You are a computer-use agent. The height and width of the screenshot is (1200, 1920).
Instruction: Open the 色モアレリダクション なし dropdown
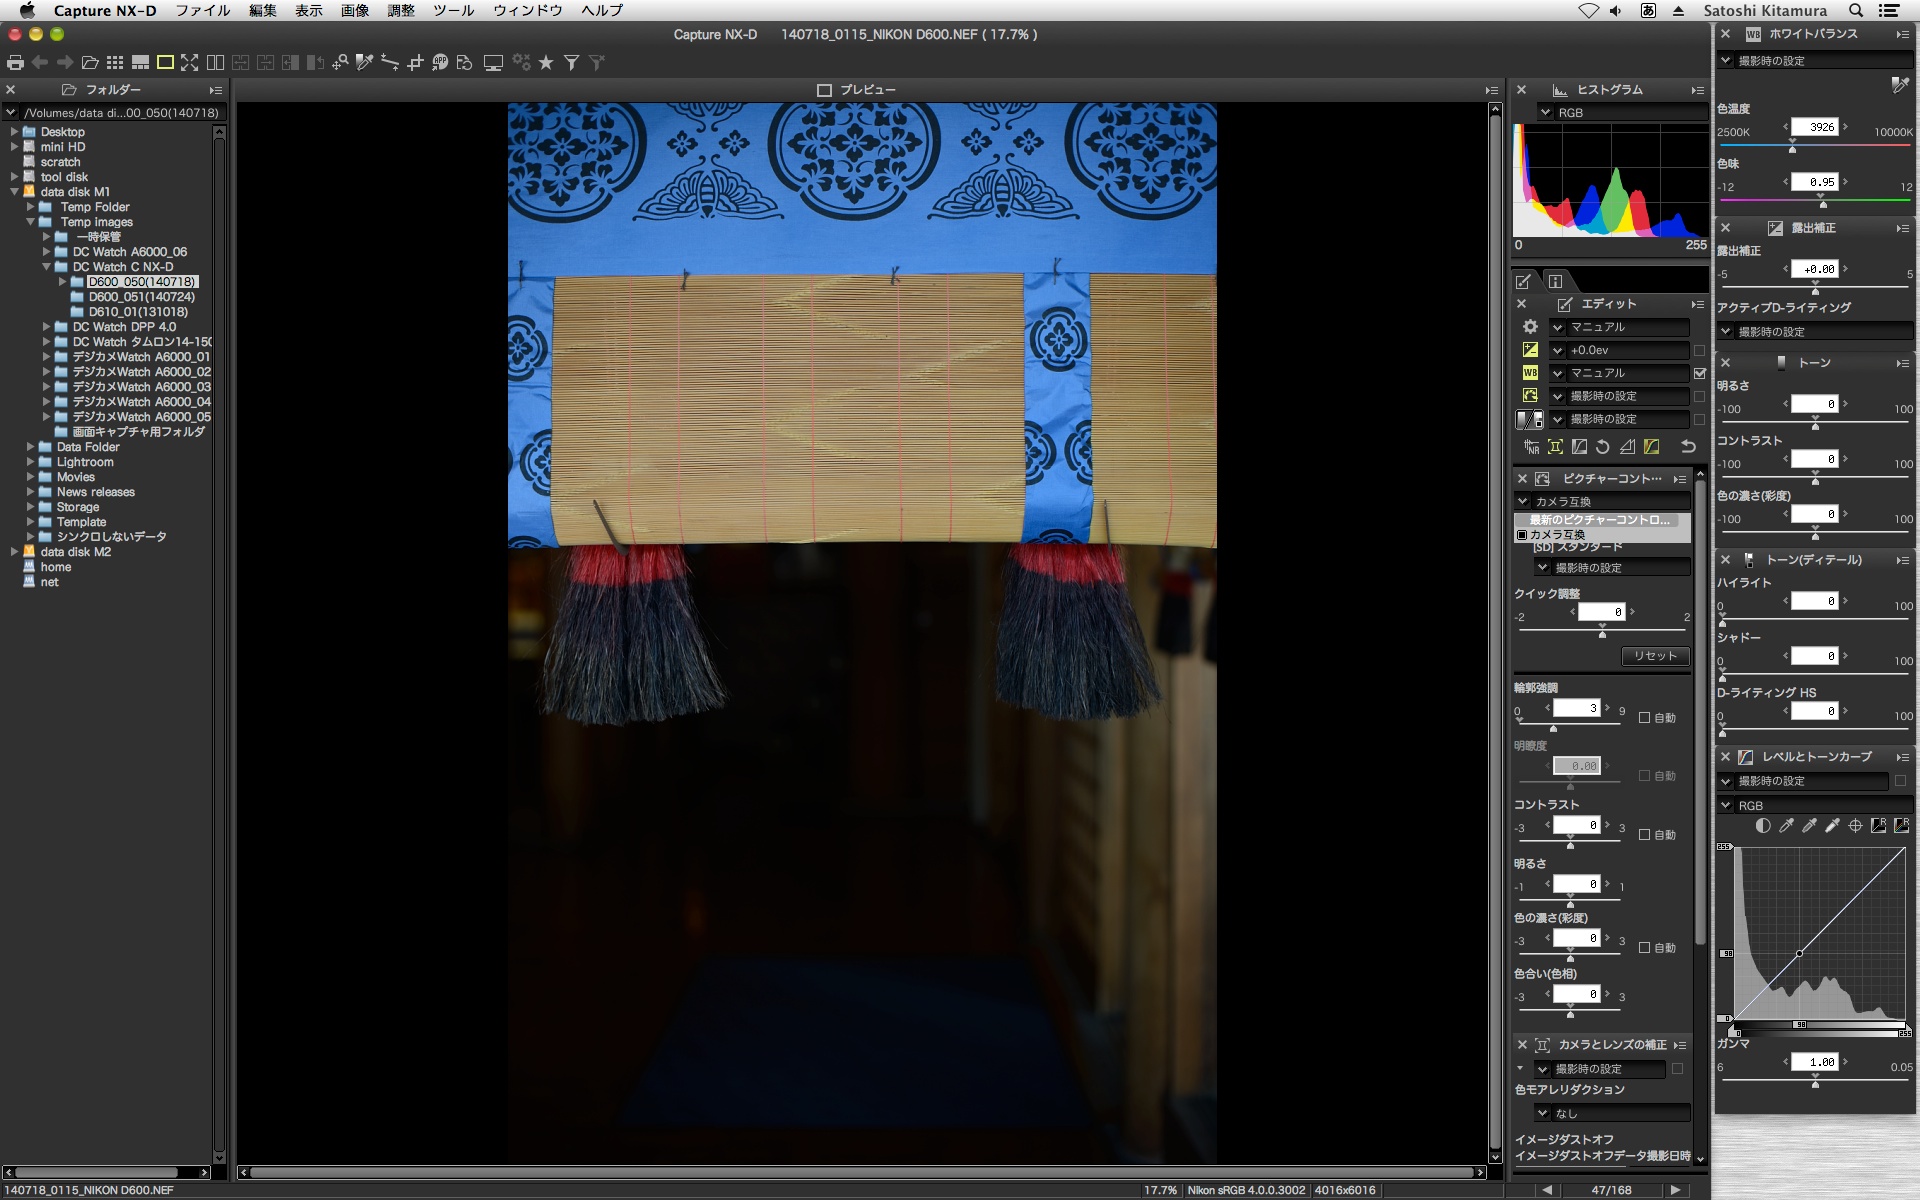[1612, 1113]
